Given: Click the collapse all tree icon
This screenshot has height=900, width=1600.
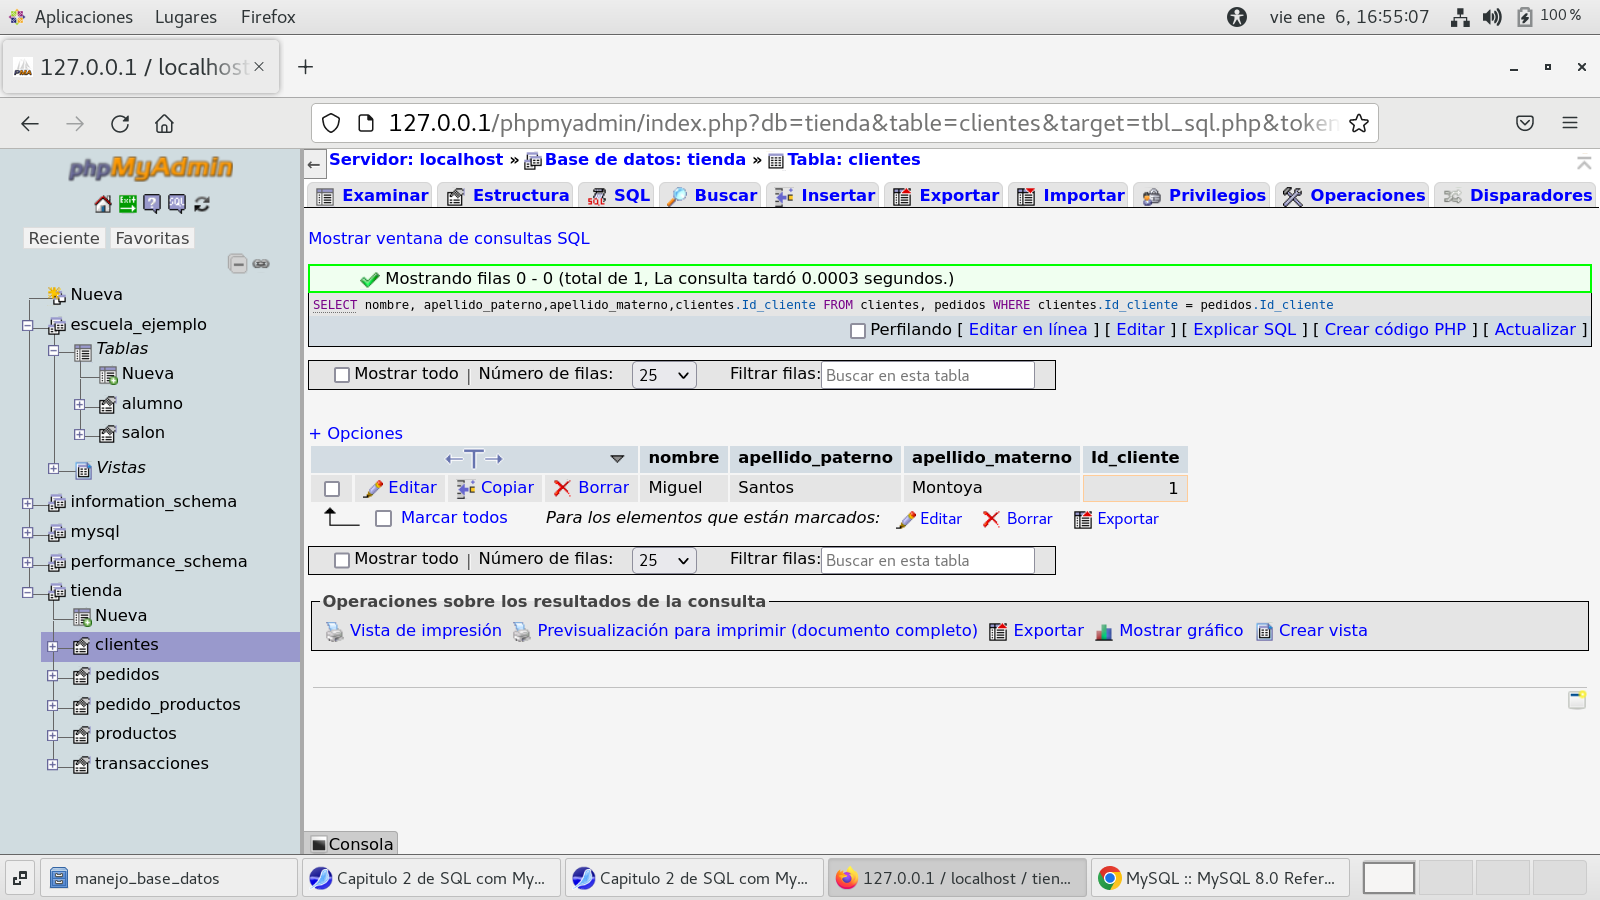Looking at the screenshot, I should click(237, 264).
